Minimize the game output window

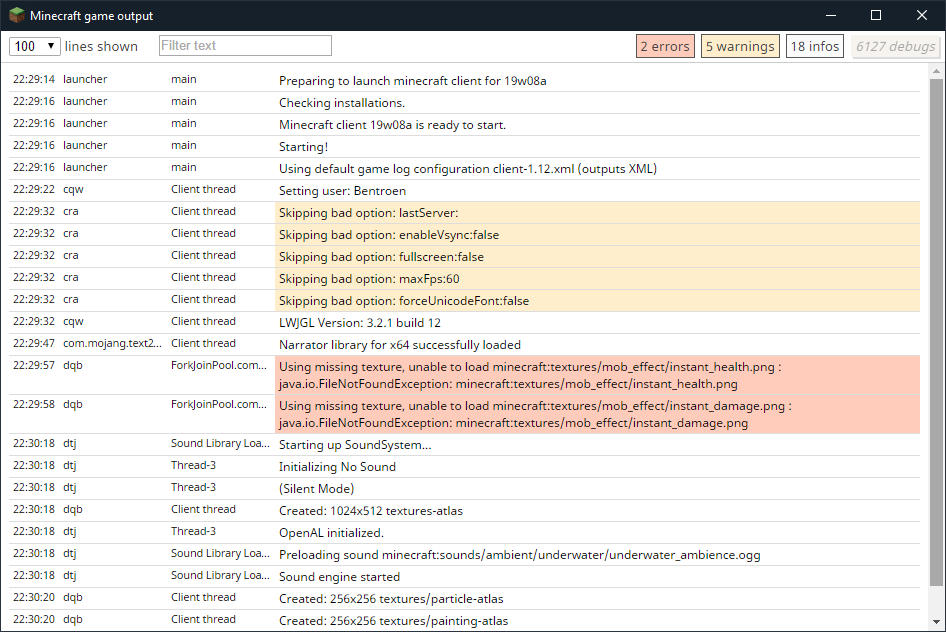coord(830,15)
